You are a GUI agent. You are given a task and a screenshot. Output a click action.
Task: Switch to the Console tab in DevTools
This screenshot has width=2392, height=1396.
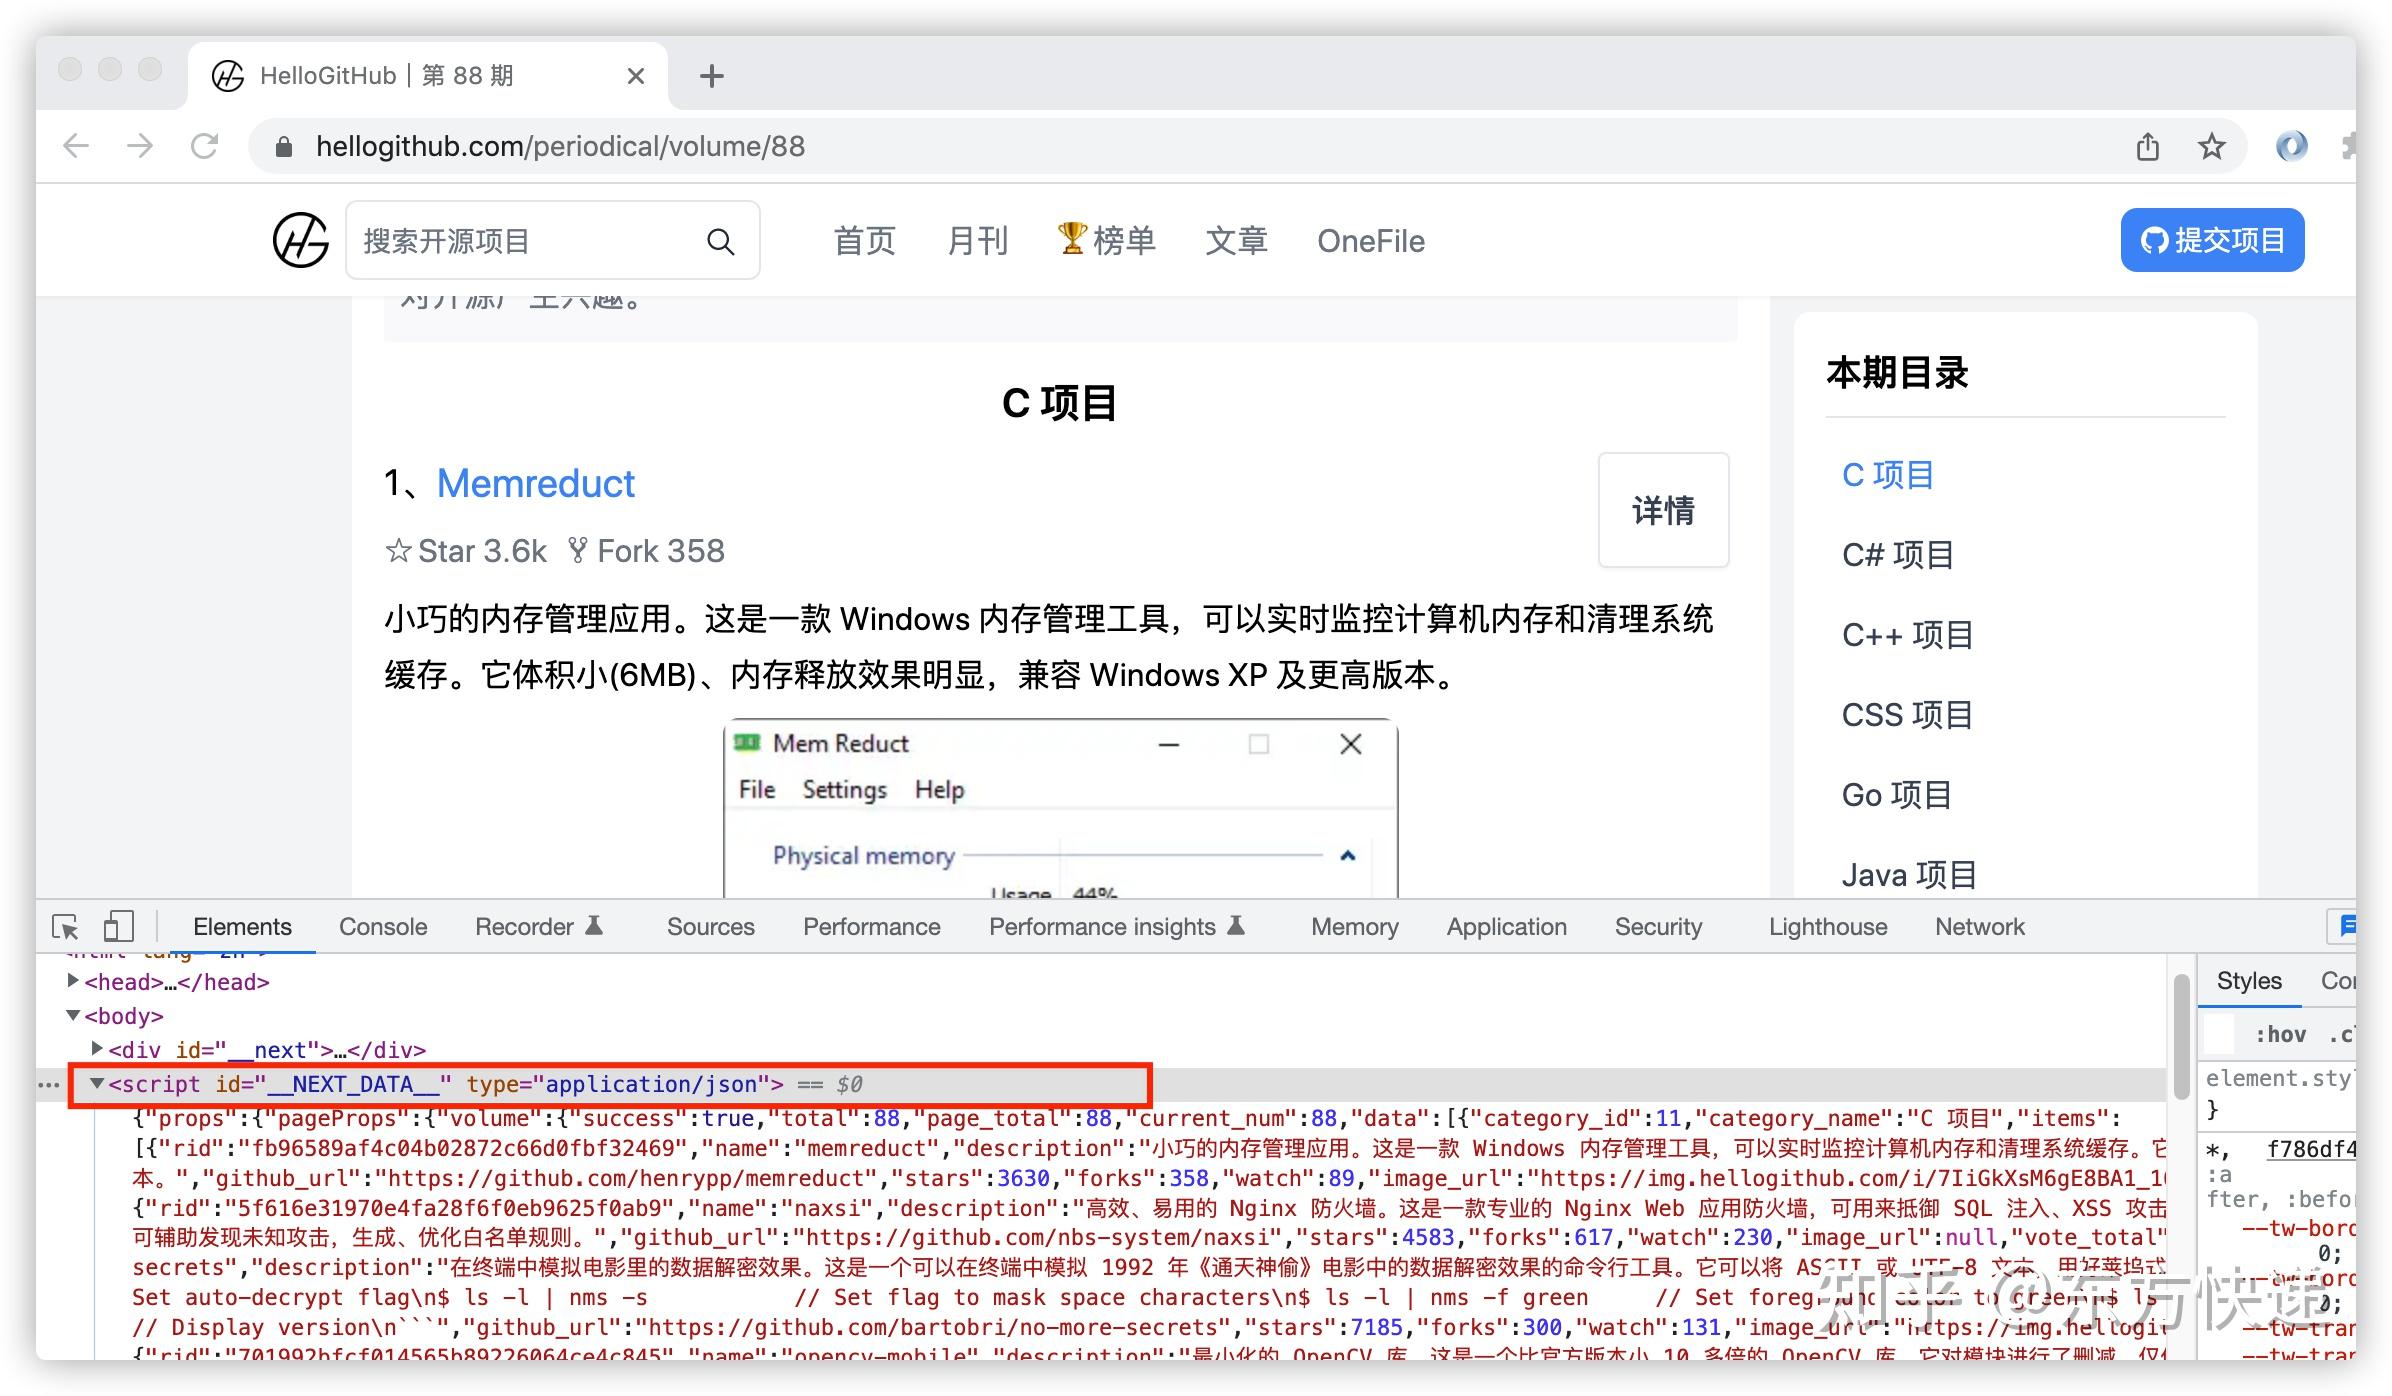click(381, 926)
